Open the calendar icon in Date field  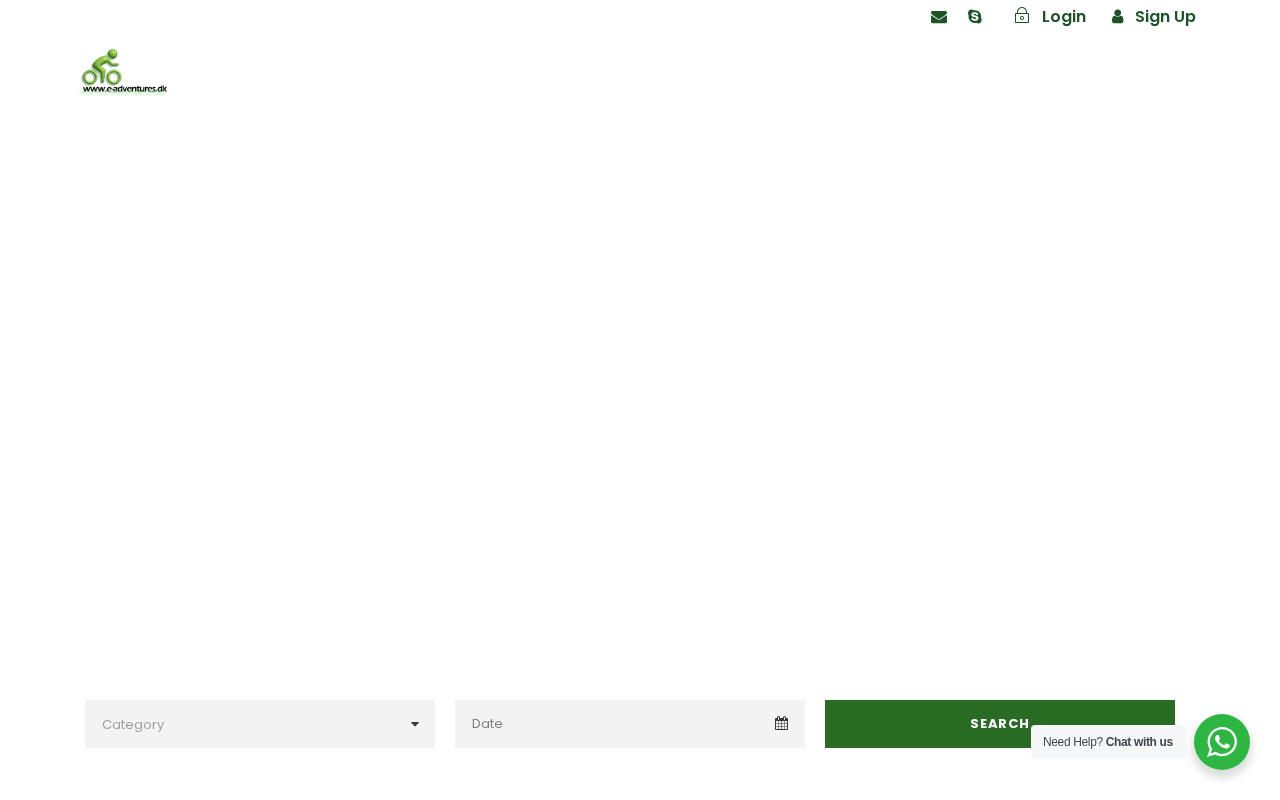[x=781, y=724]
